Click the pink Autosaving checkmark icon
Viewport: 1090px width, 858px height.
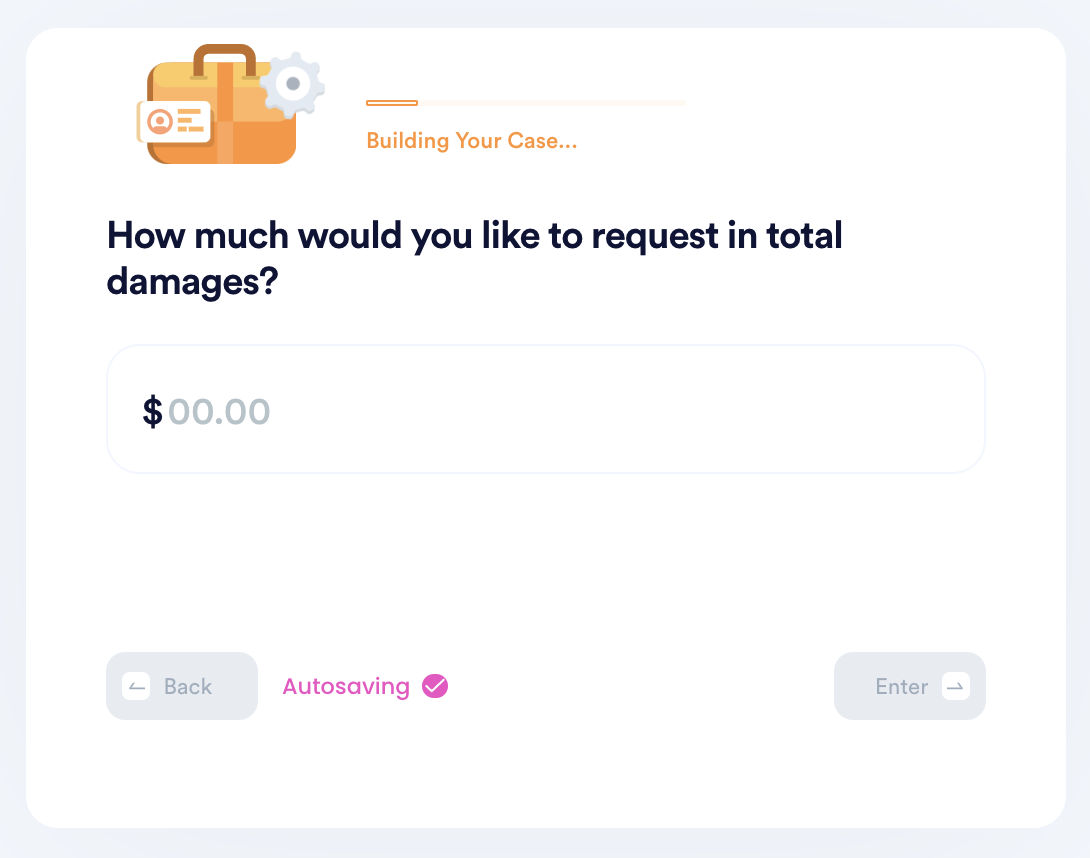tap(435, 686)
